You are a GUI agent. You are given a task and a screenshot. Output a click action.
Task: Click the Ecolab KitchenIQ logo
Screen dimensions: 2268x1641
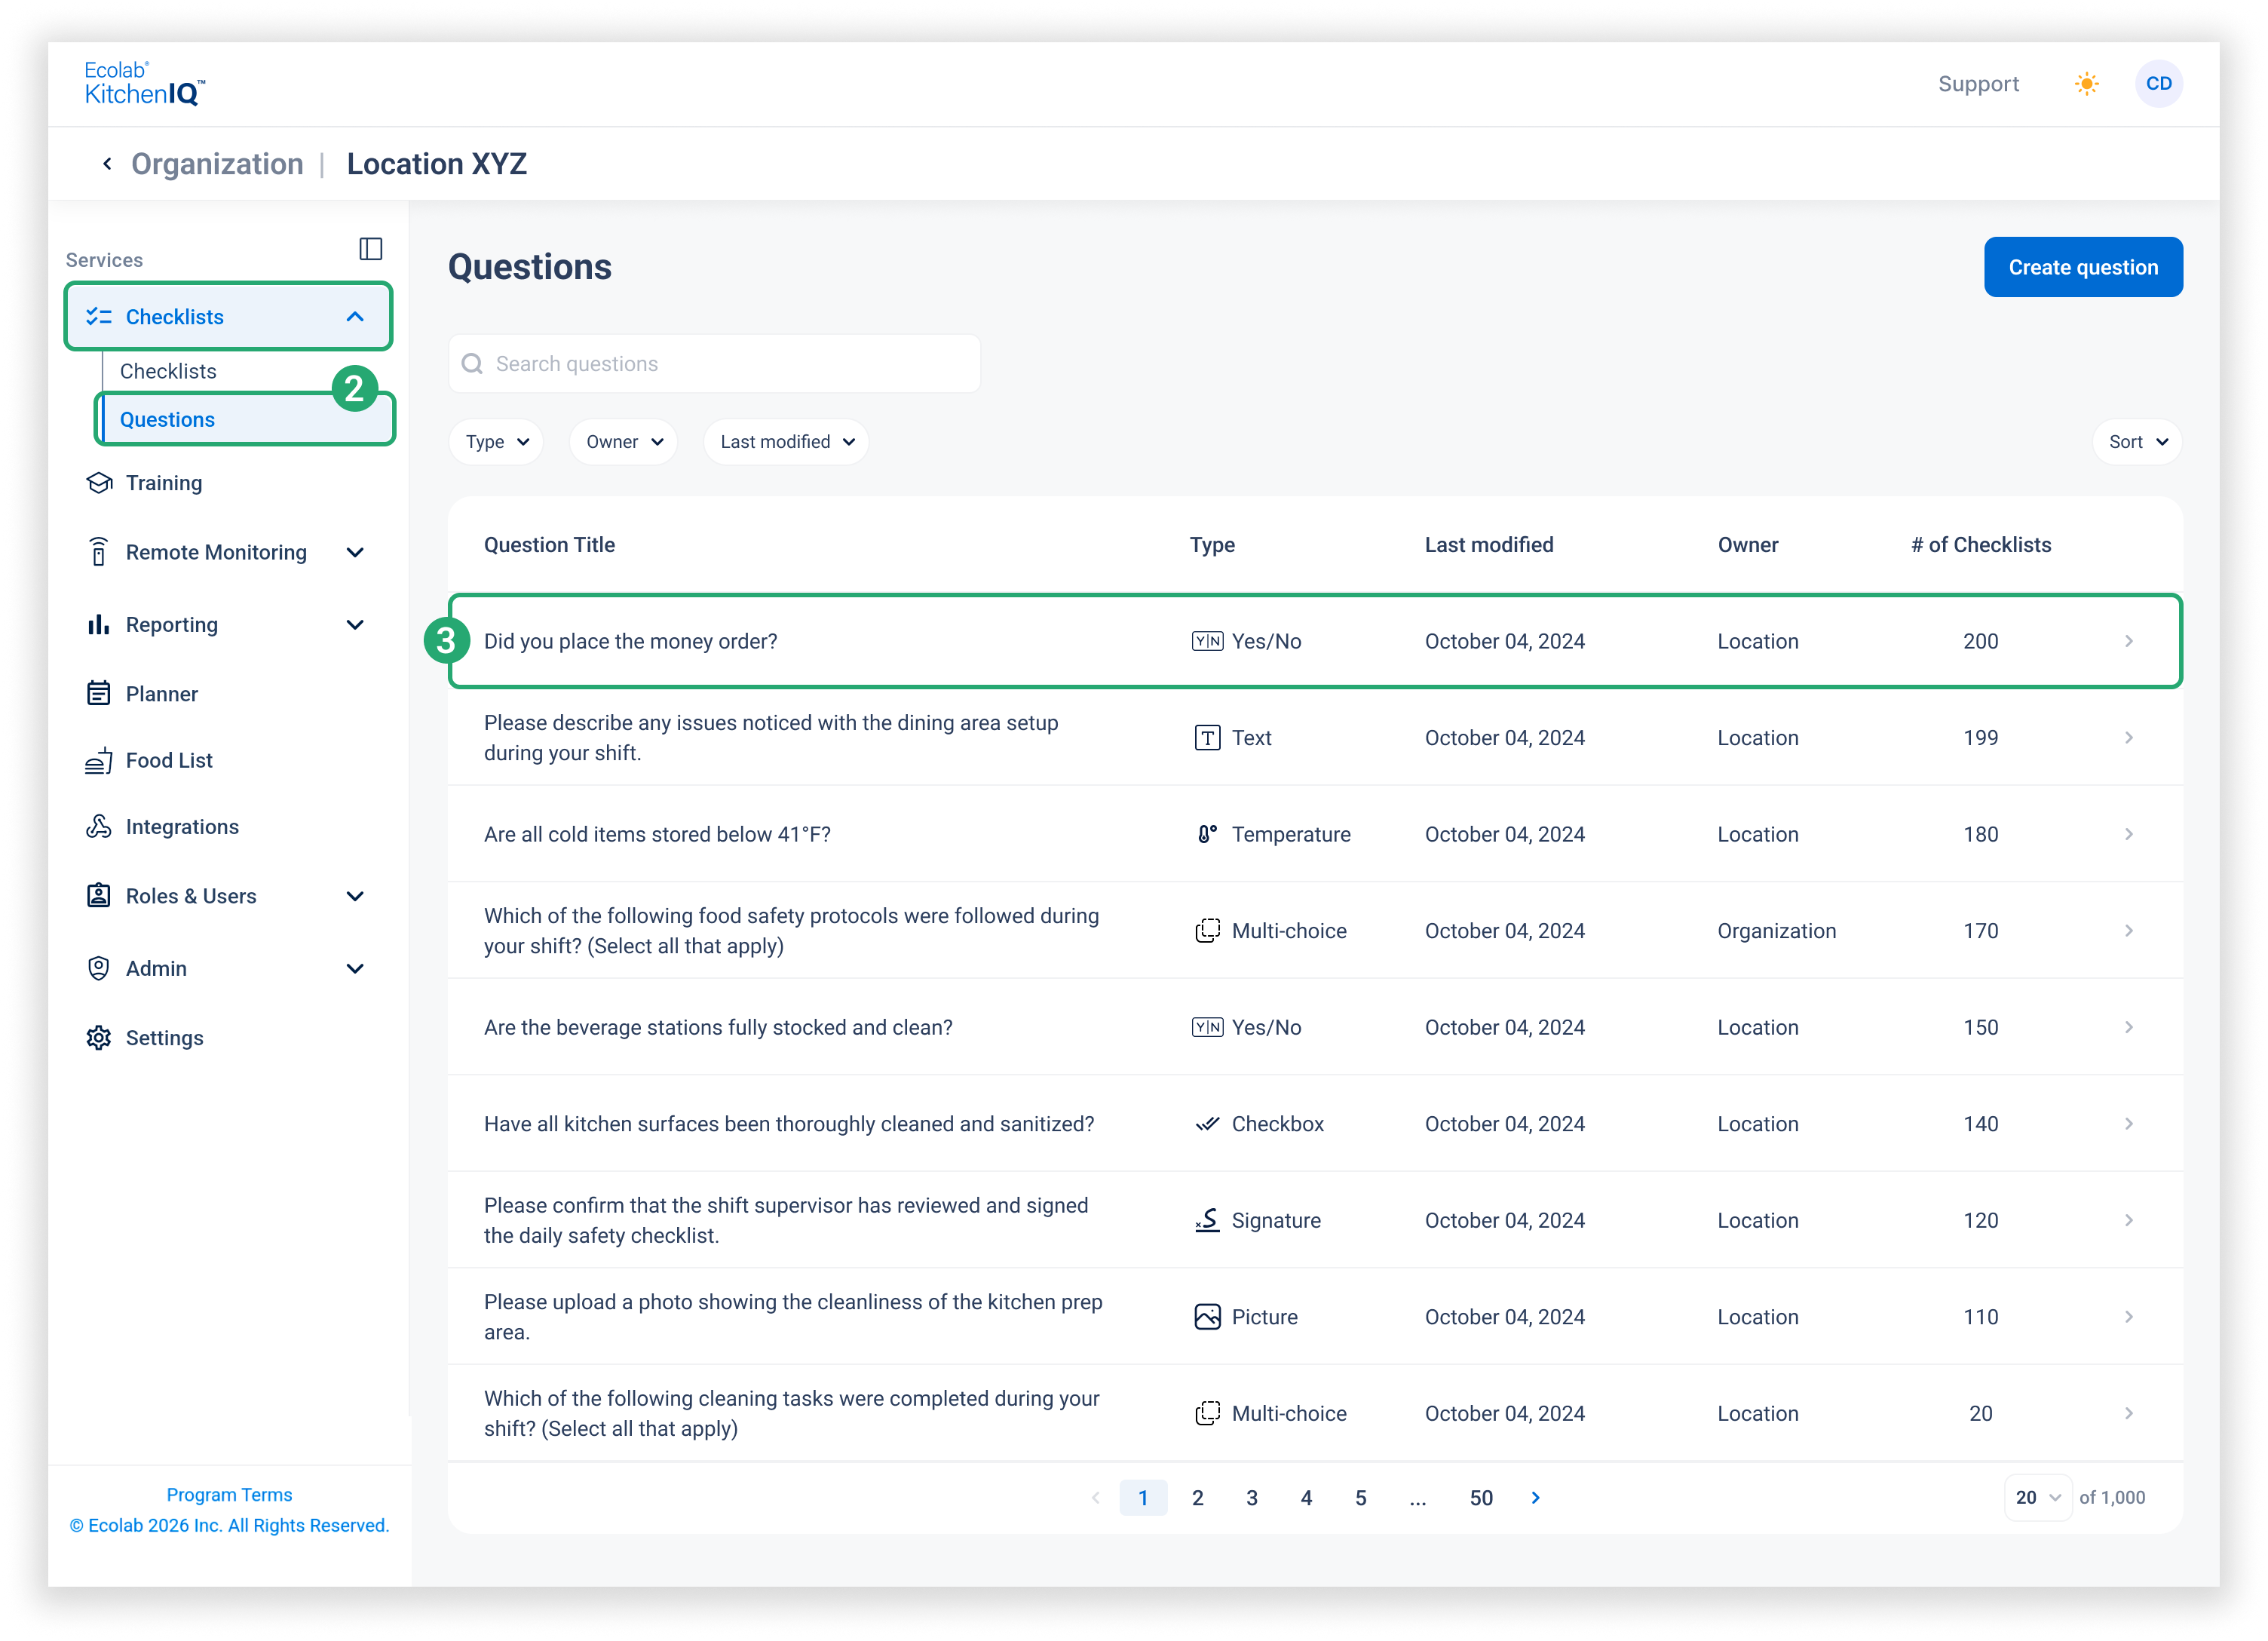pos(145,83)
